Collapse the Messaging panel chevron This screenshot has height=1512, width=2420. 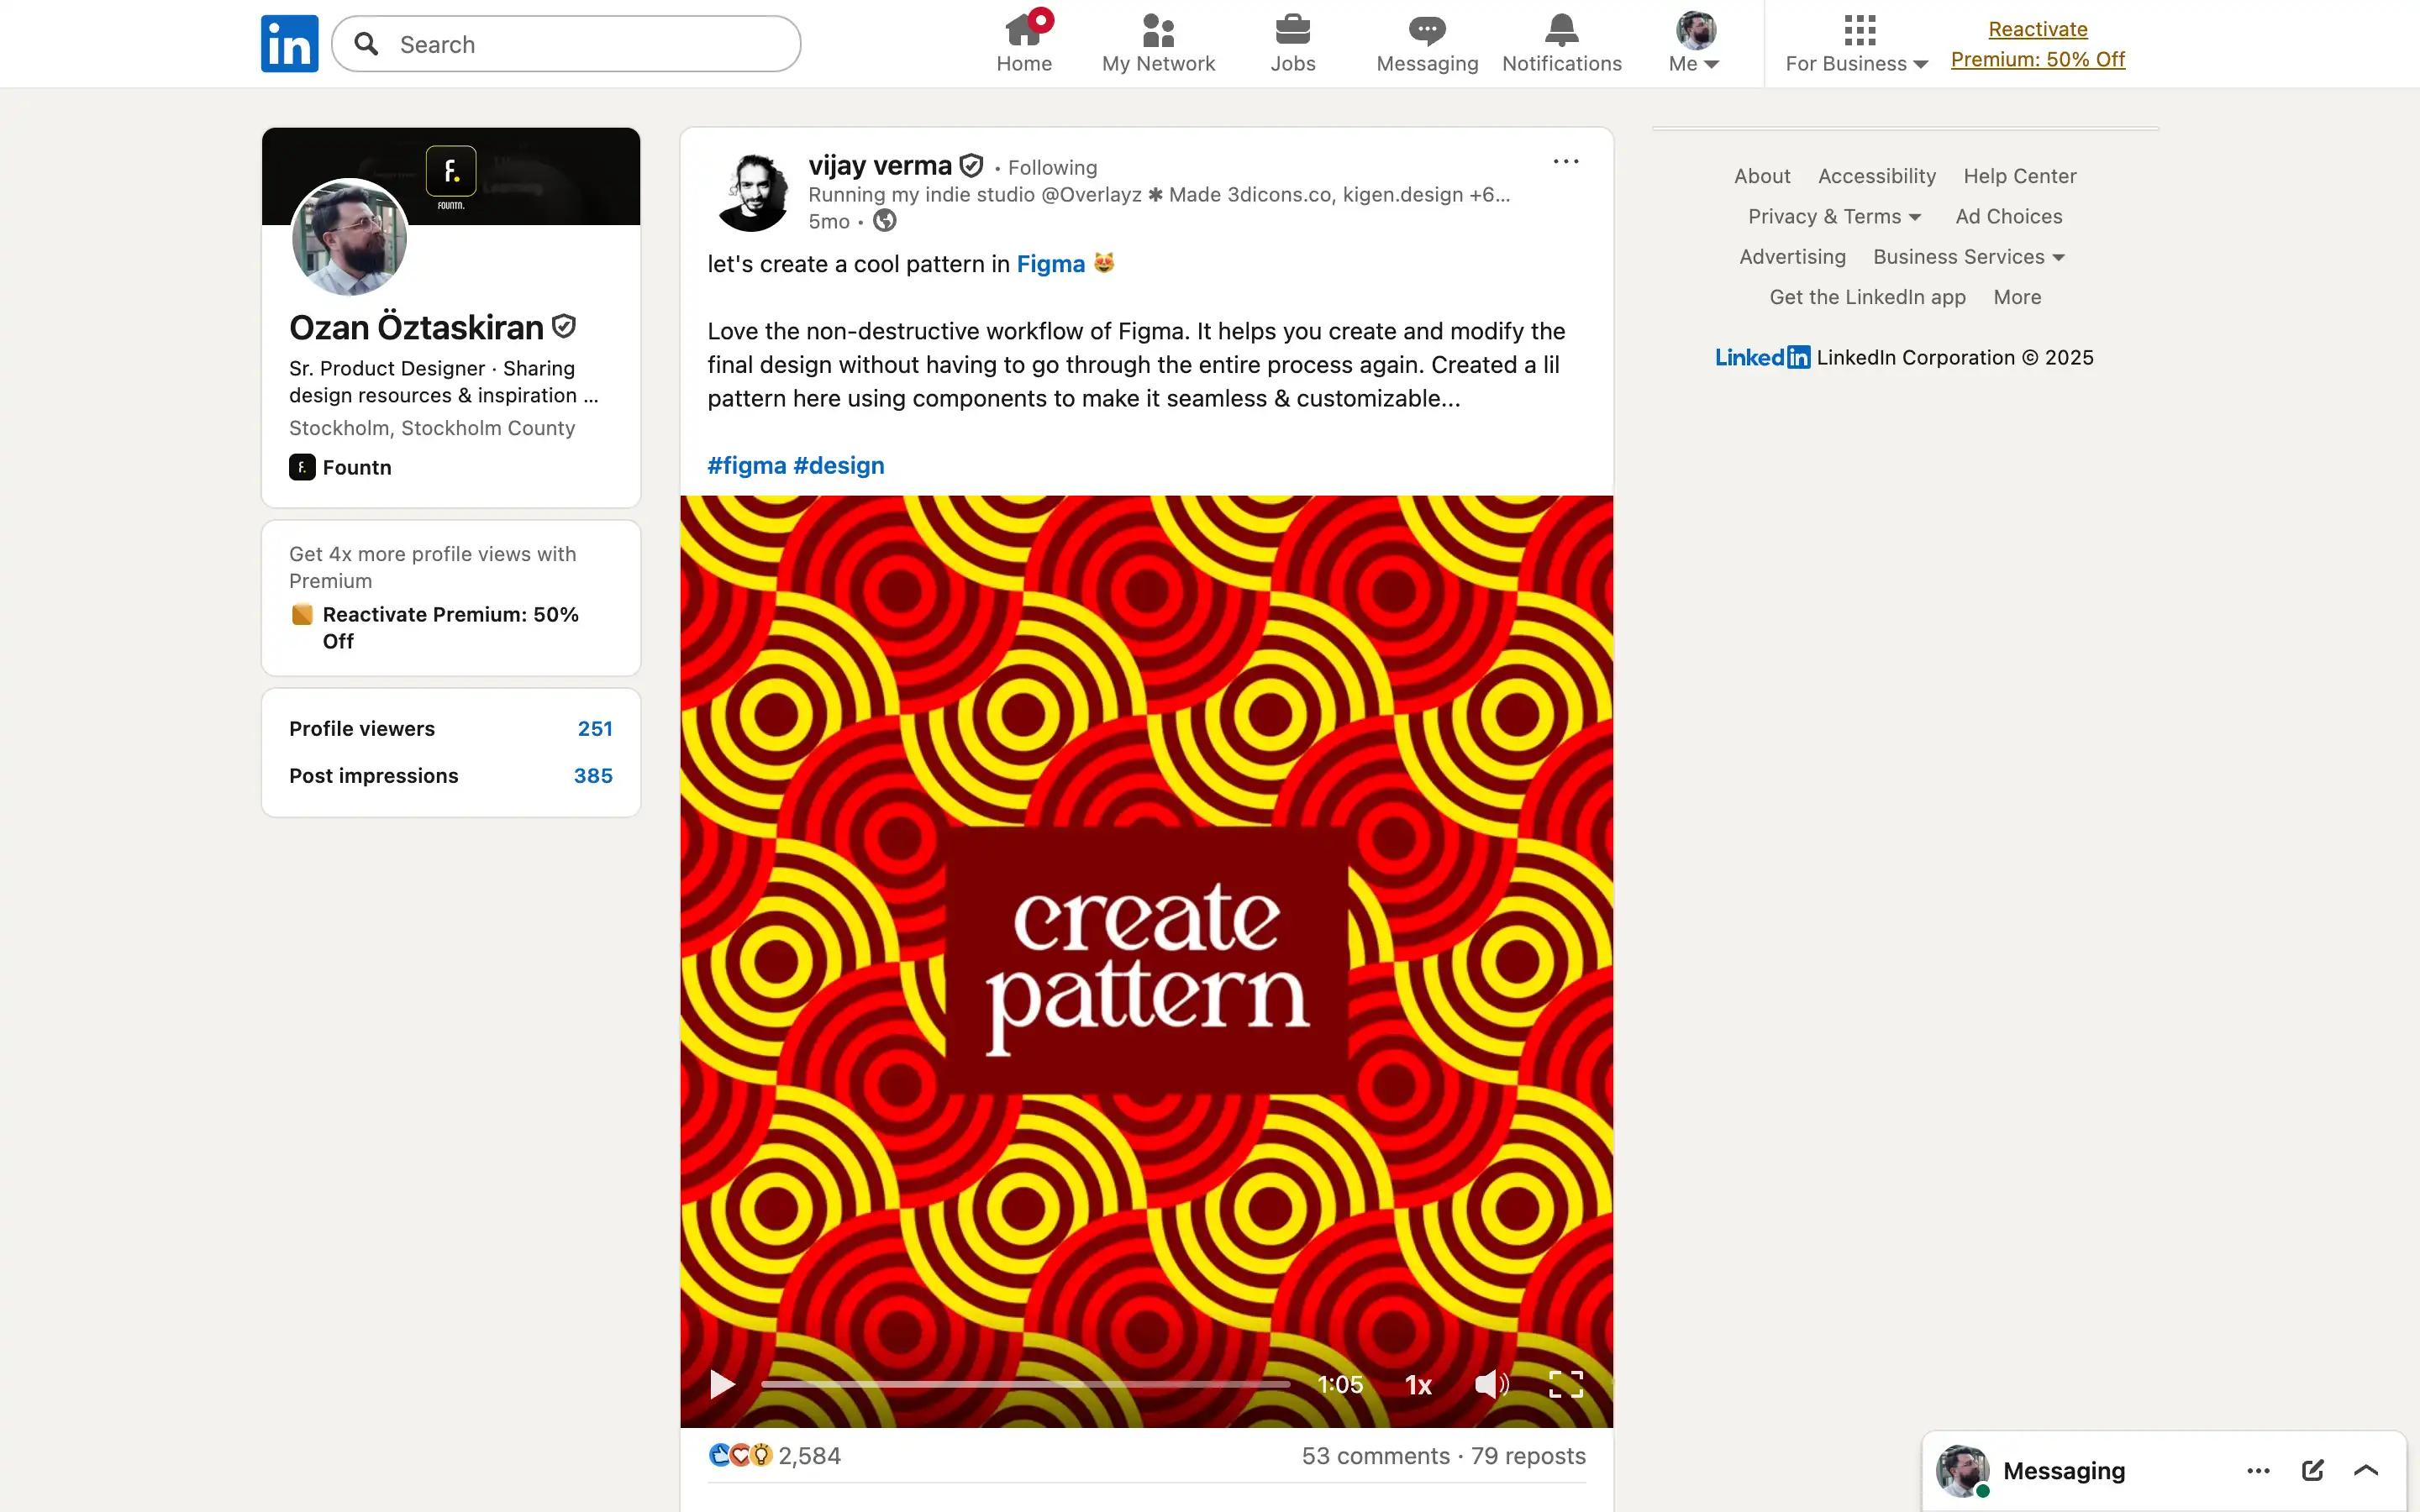pyautogui.click(x=2365, y=1470)
